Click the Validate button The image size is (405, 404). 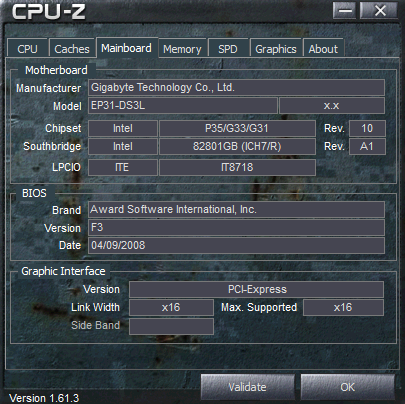coord(247,387)
